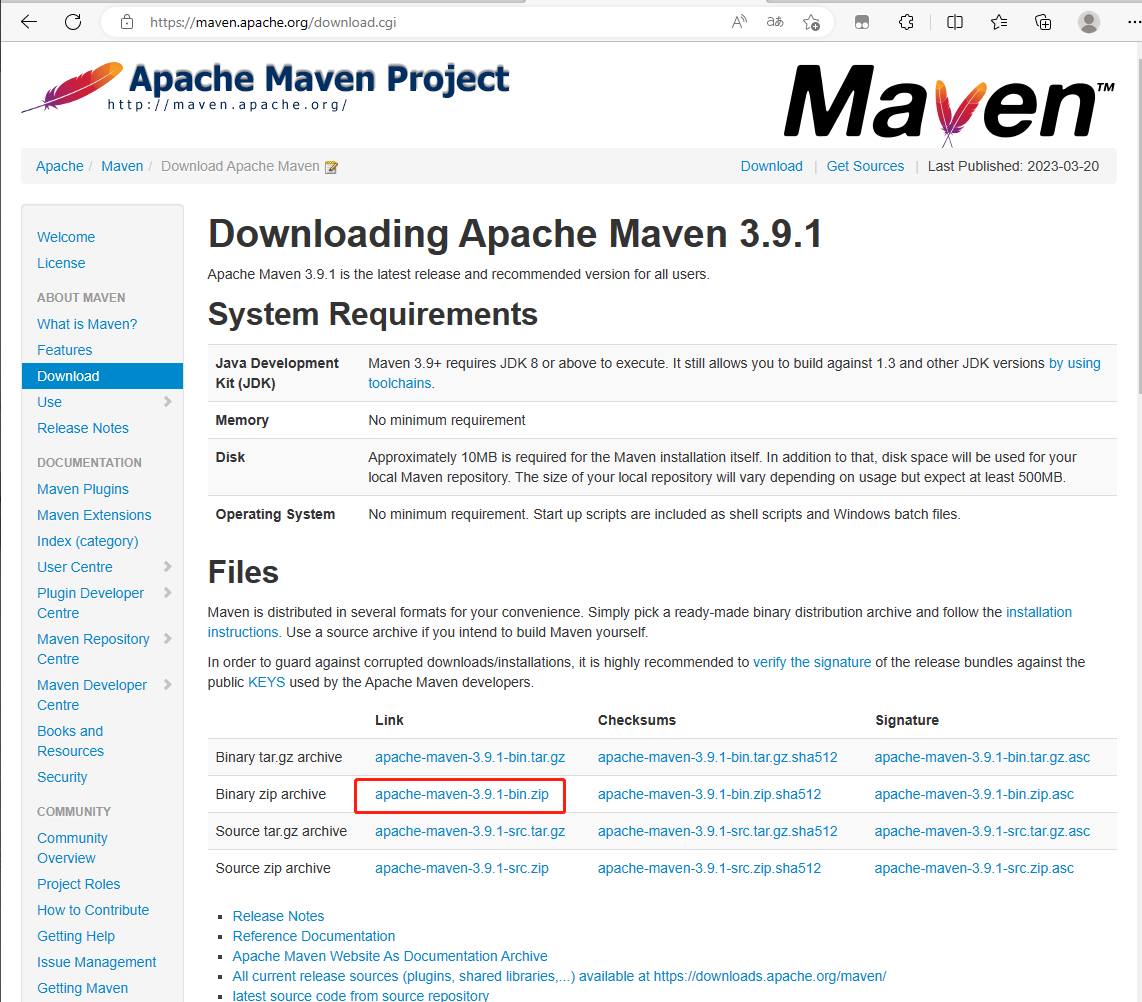This screenshot has width=1142, height=1002.
Task: Open Read Aloud icon in address bar
Action: point(739,22)
